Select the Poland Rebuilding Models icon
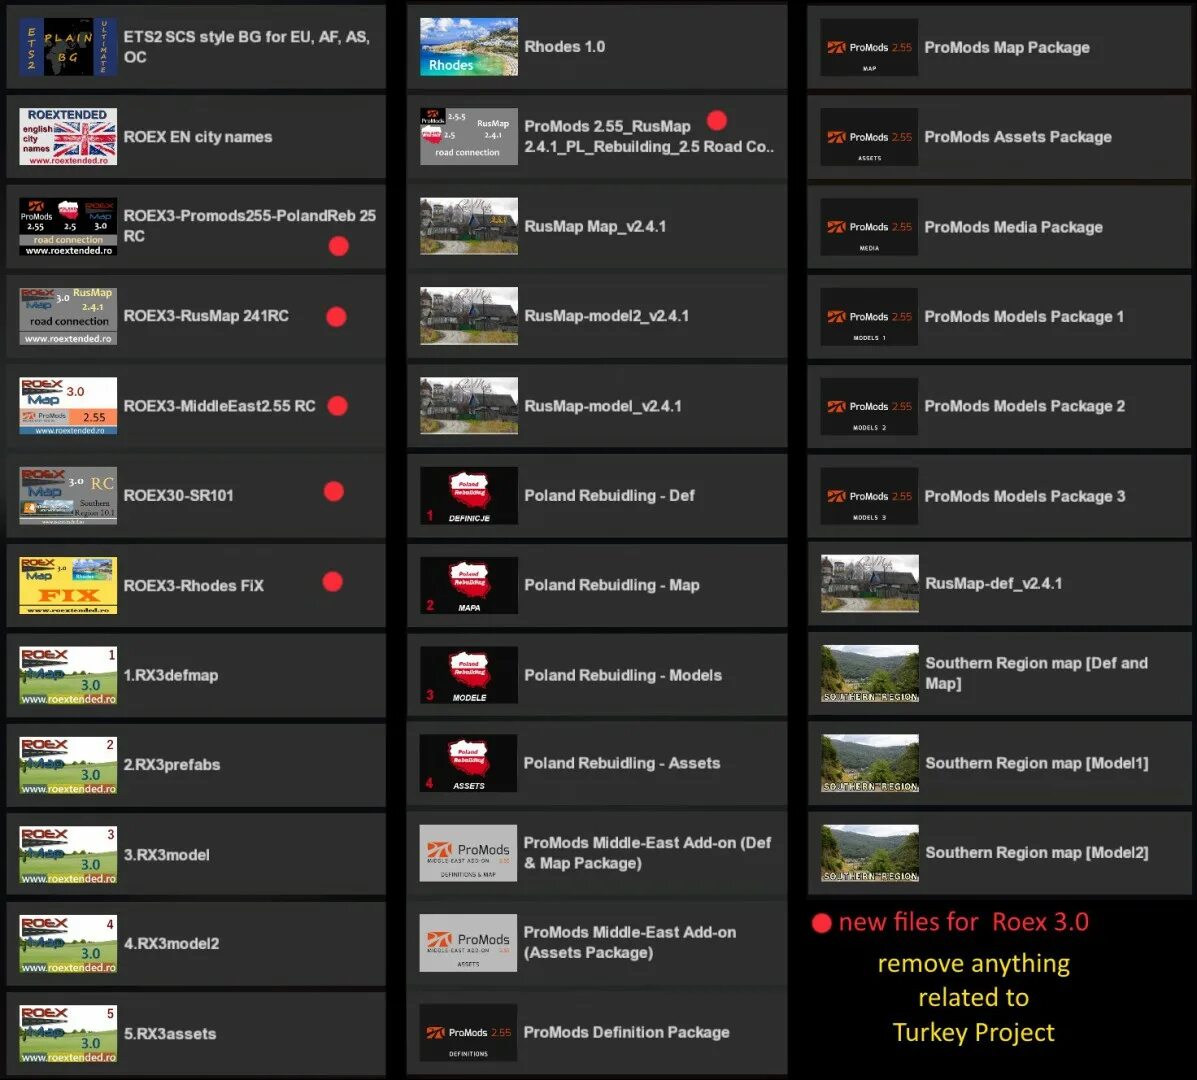 469,675
